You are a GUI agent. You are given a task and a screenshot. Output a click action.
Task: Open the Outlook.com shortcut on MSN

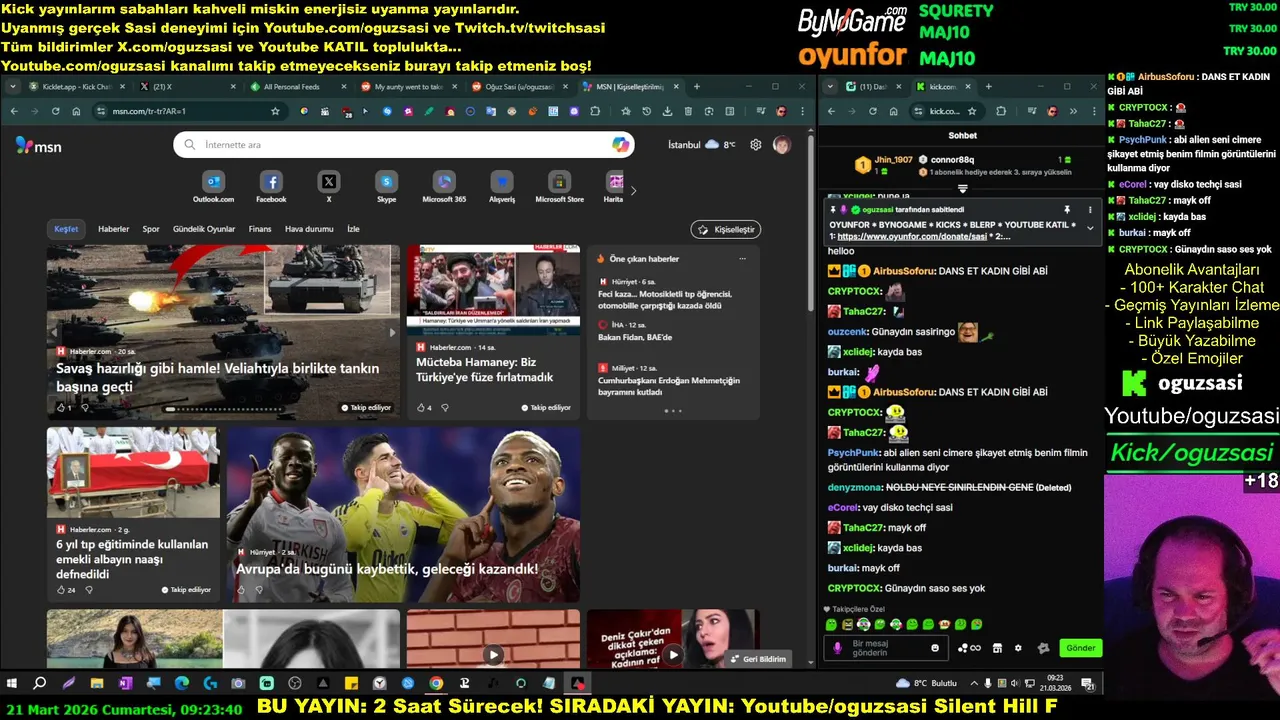point(213,187)
